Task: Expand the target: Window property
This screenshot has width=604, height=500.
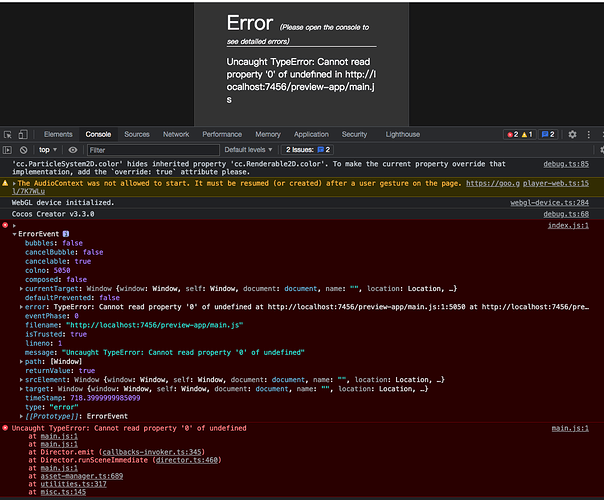Action: pos(21,389)
